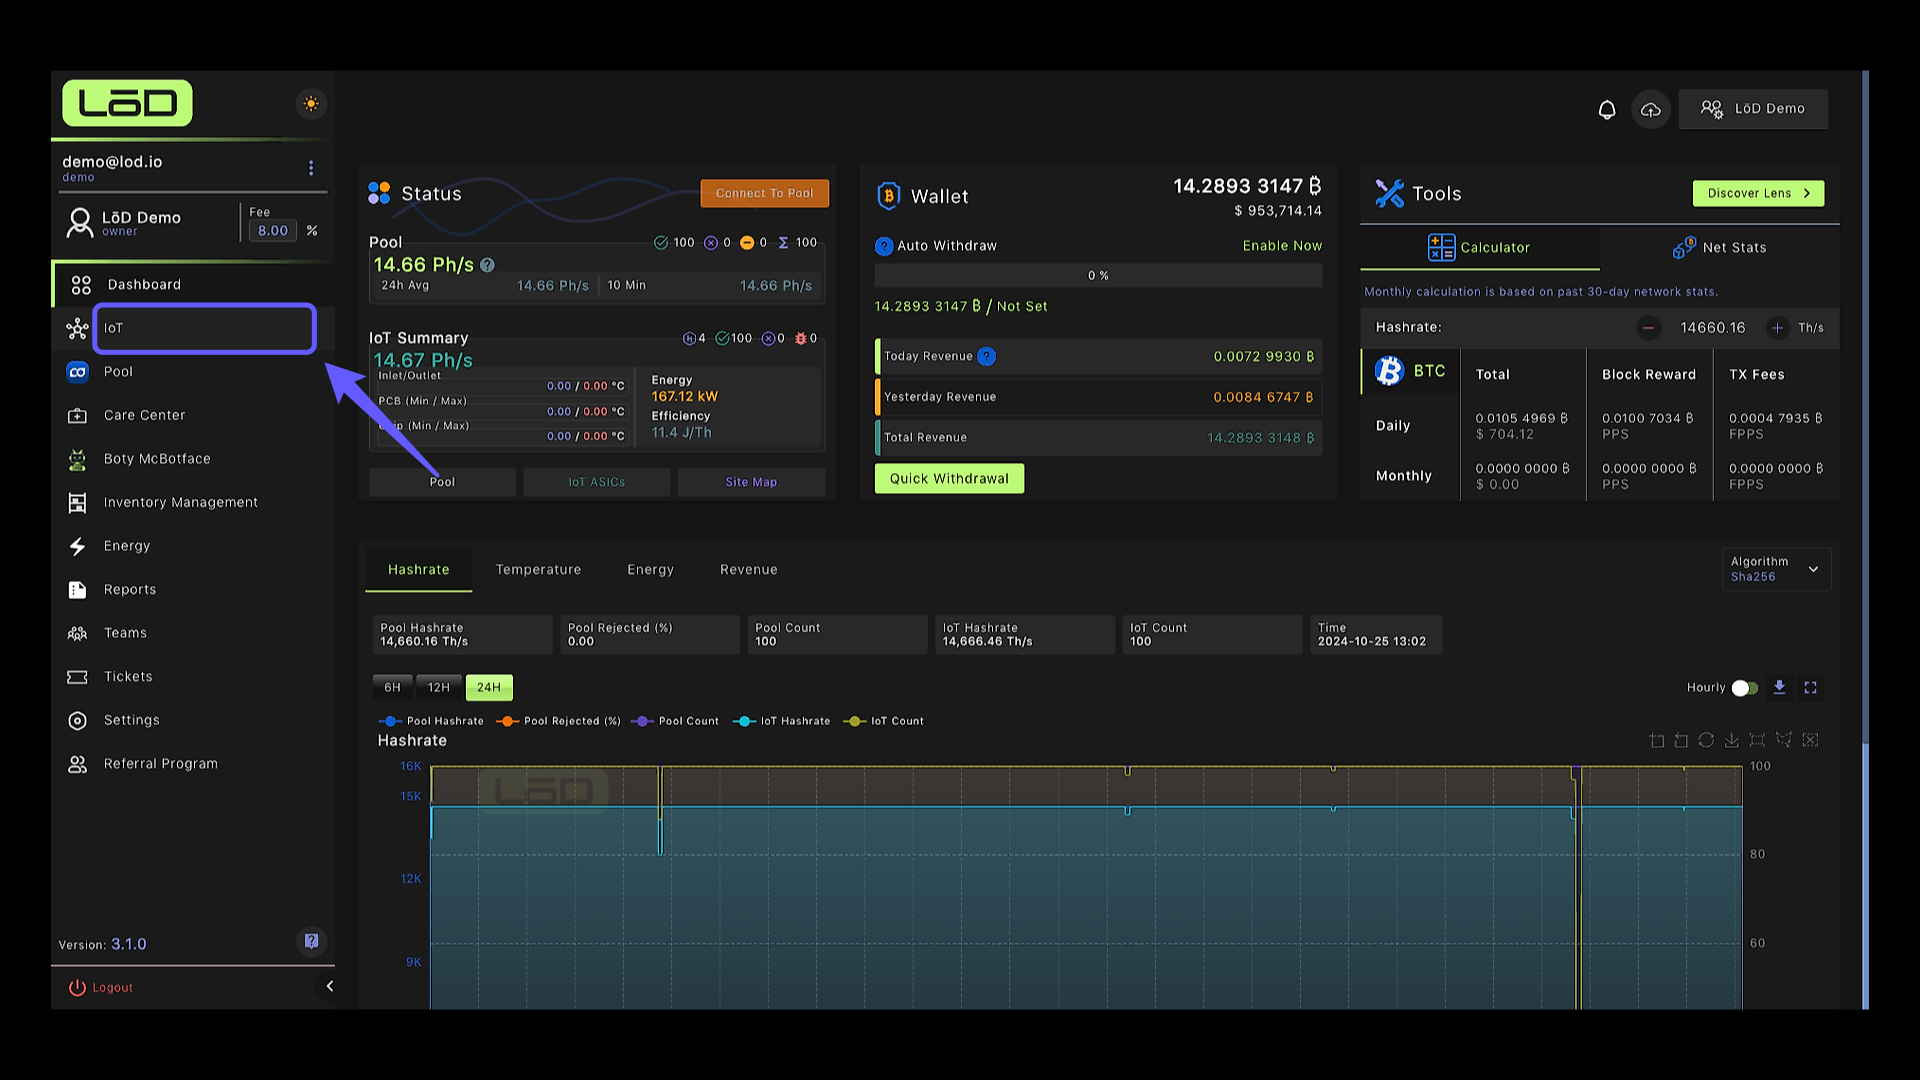Click the chart download icon beside Hourly
1920x1080 pixels.
[1779, 688]
